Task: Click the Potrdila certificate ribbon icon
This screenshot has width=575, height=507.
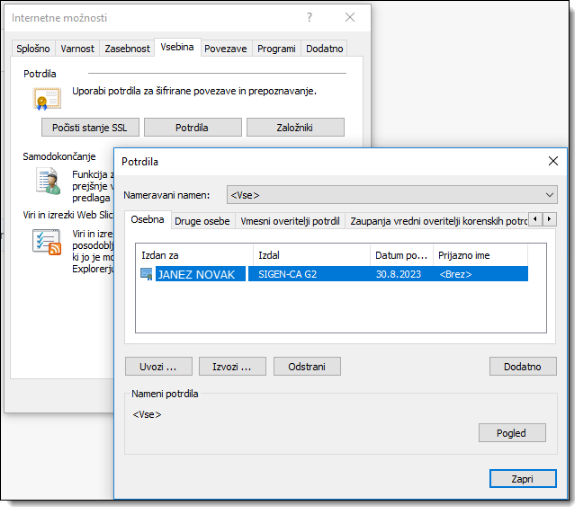Action: coord(47,99)
